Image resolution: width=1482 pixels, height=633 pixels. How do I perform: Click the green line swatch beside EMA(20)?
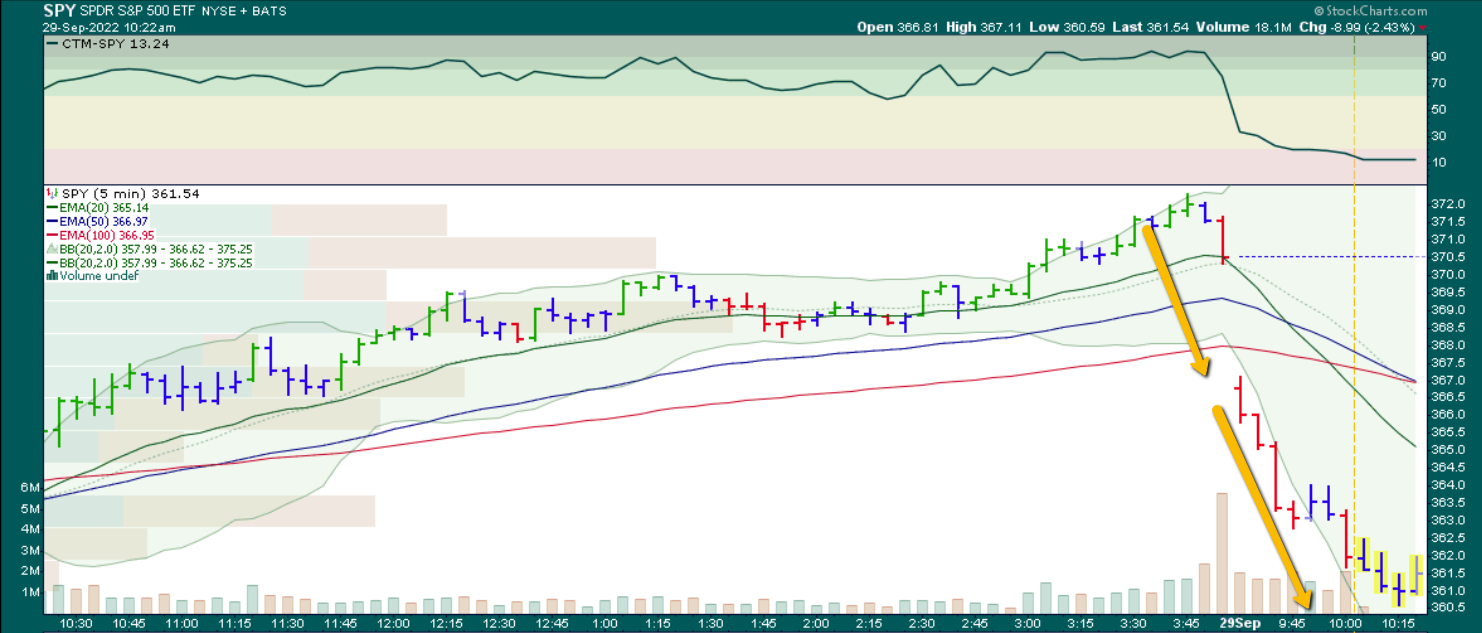pyautogui.click(x=53, y=206)
